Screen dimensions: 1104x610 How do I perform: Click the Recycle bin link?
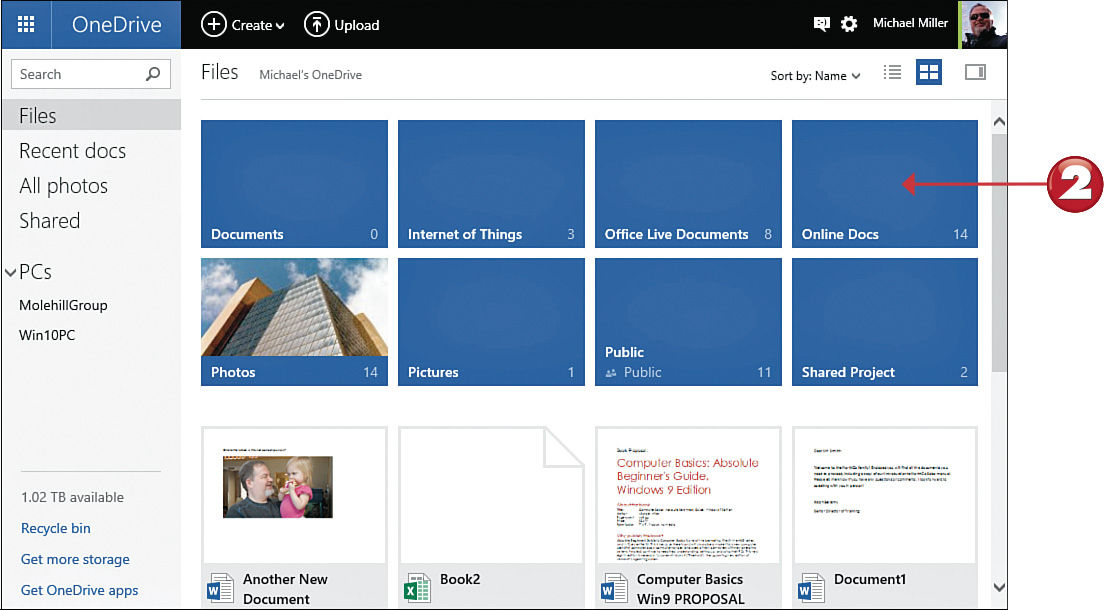[x=56, y=528]
